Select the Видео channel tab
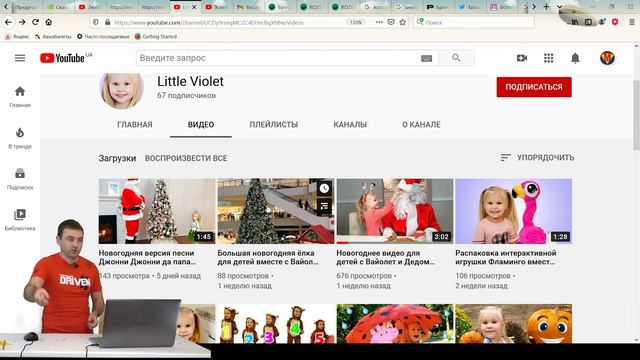640x360 pixels. tap(201, 124)
